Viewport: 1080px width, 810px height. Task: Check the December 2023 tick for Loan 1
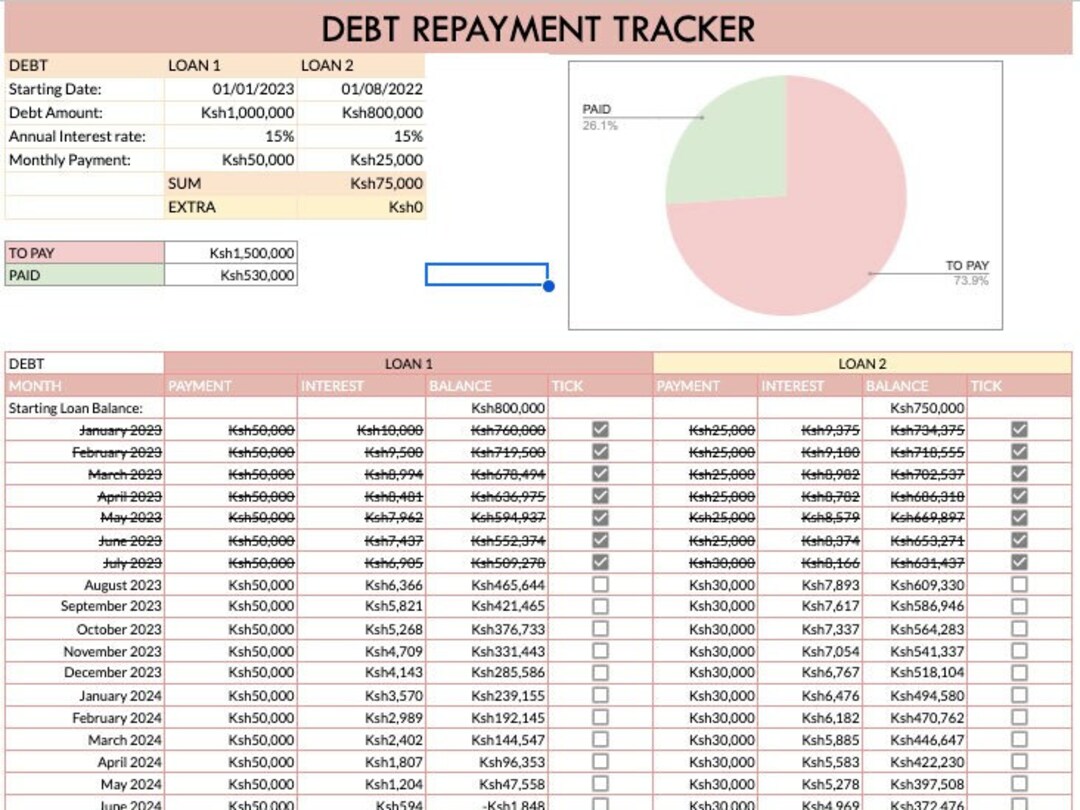598,672
